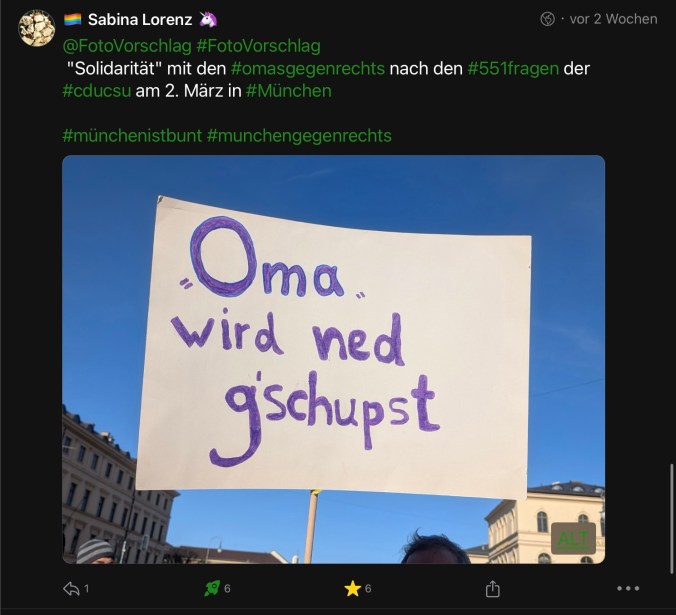
Task: Open the protest sign photo
Action: click(333, 359)
